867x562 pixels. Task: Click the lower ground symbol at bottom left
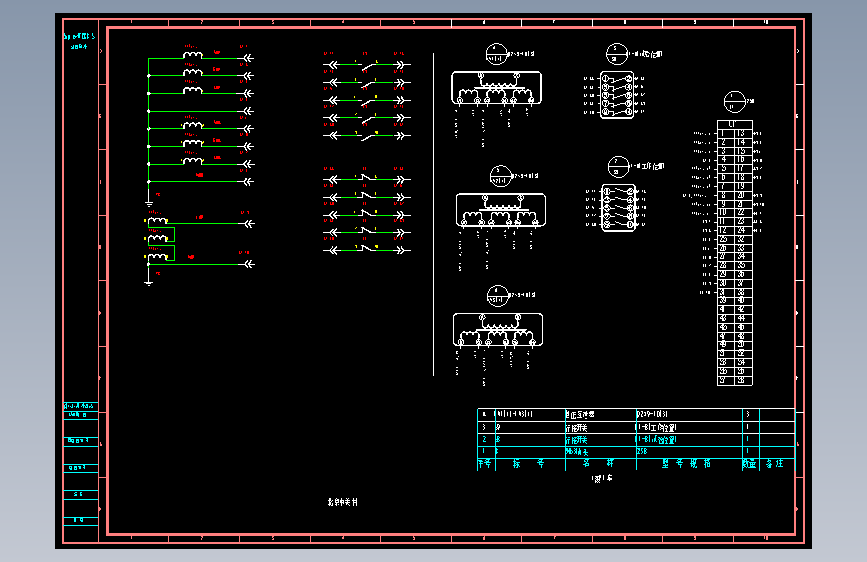(x=148, y=282)
